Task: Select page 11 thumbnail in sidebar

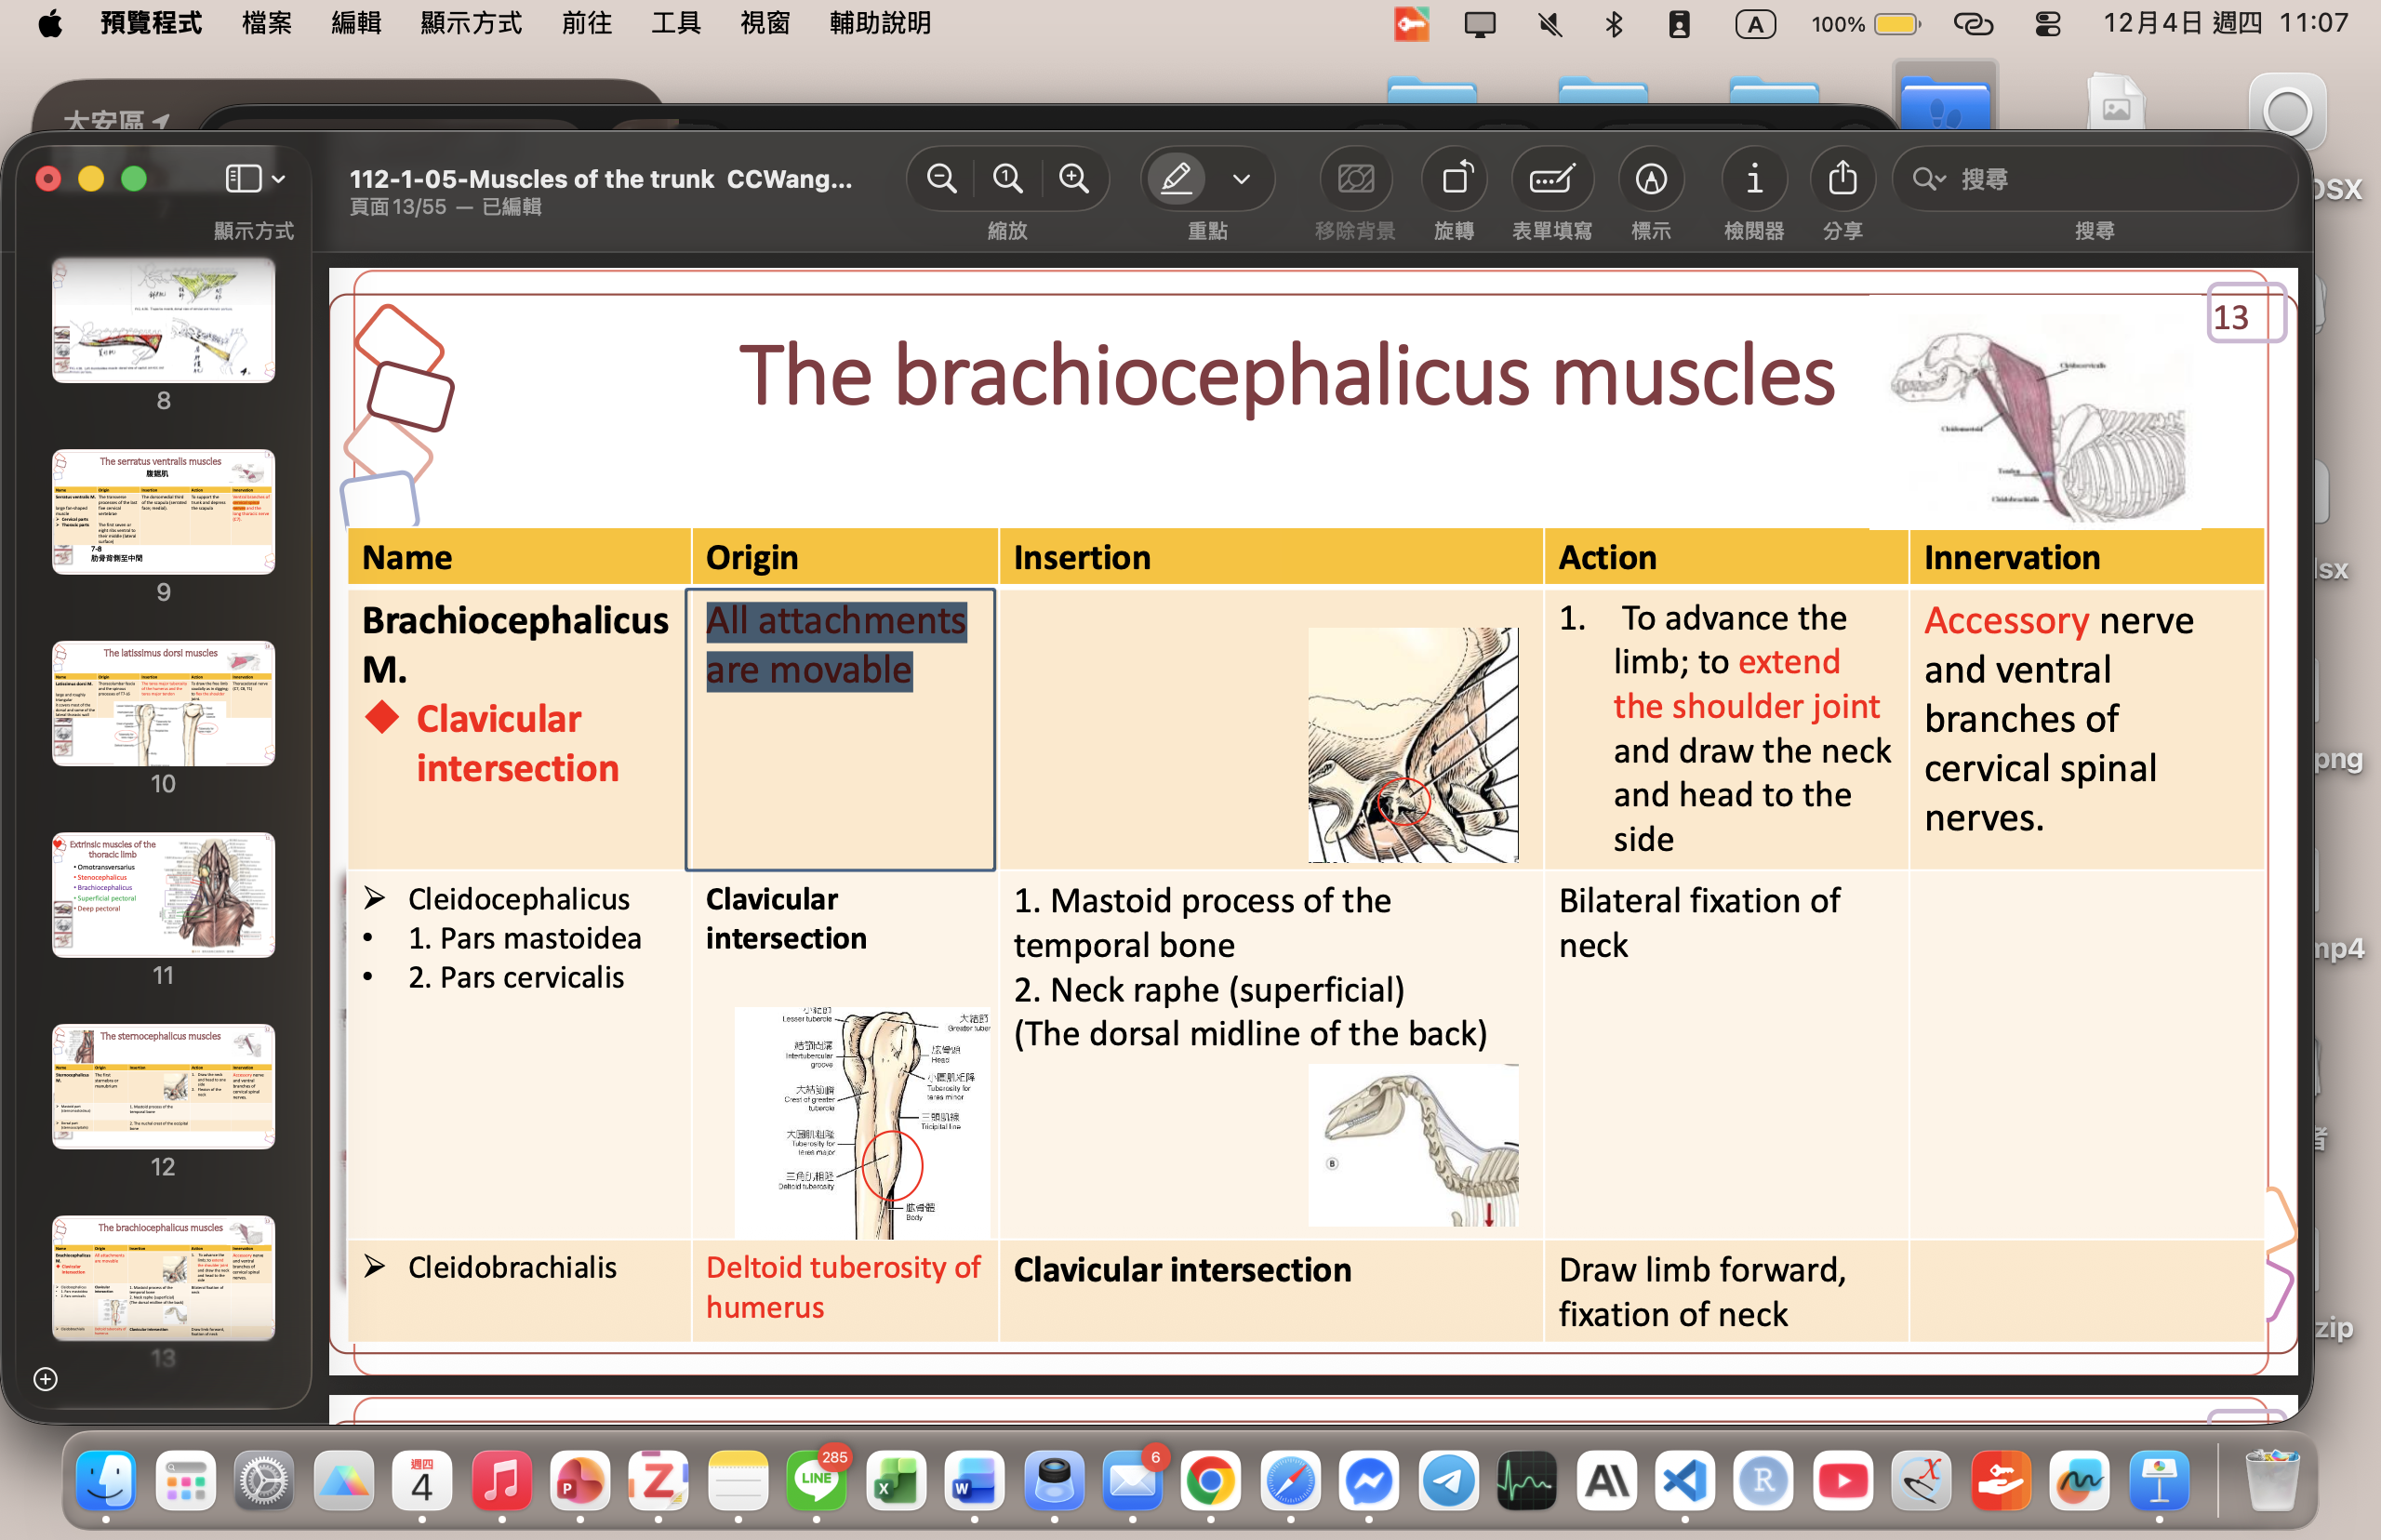Action: click(163, 895)
